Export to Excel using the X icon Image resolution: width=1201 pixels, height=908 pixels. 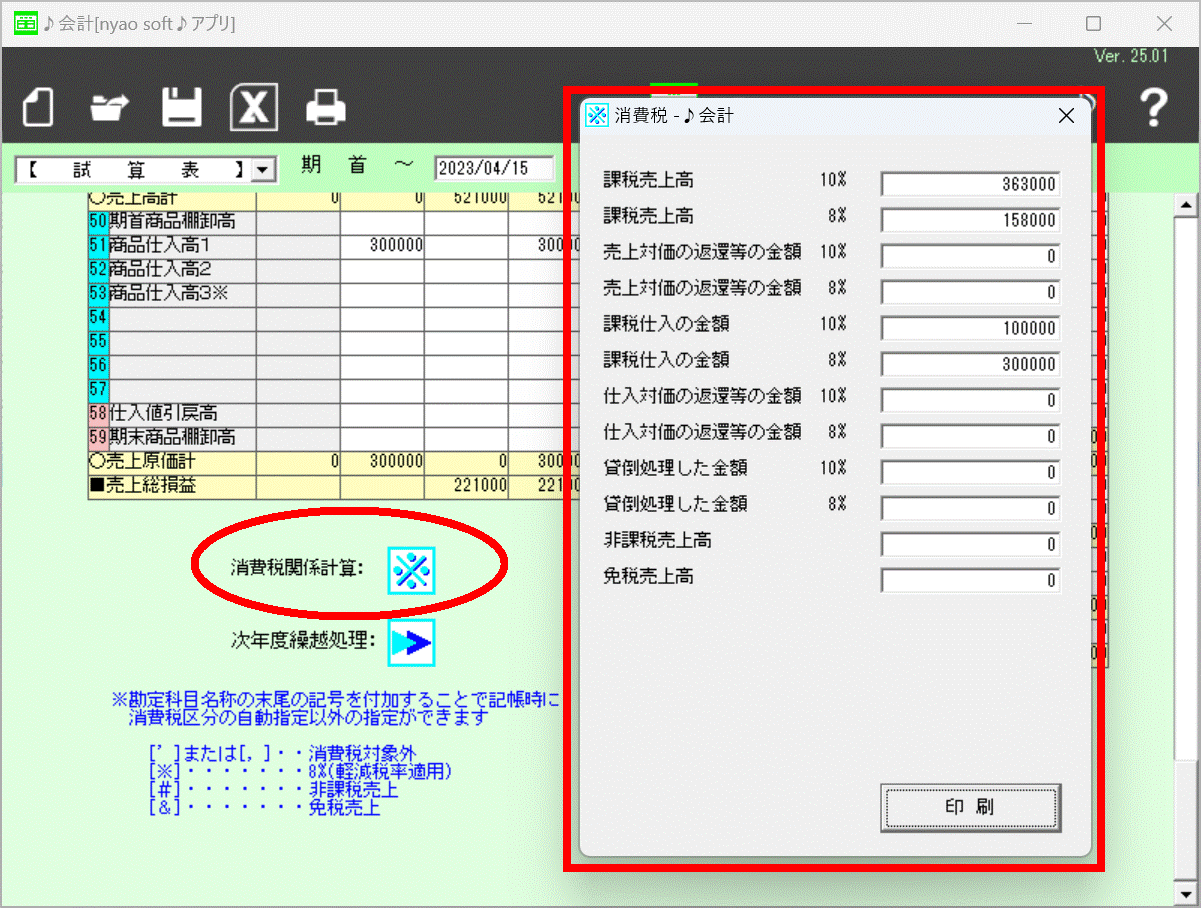[254, 107]
